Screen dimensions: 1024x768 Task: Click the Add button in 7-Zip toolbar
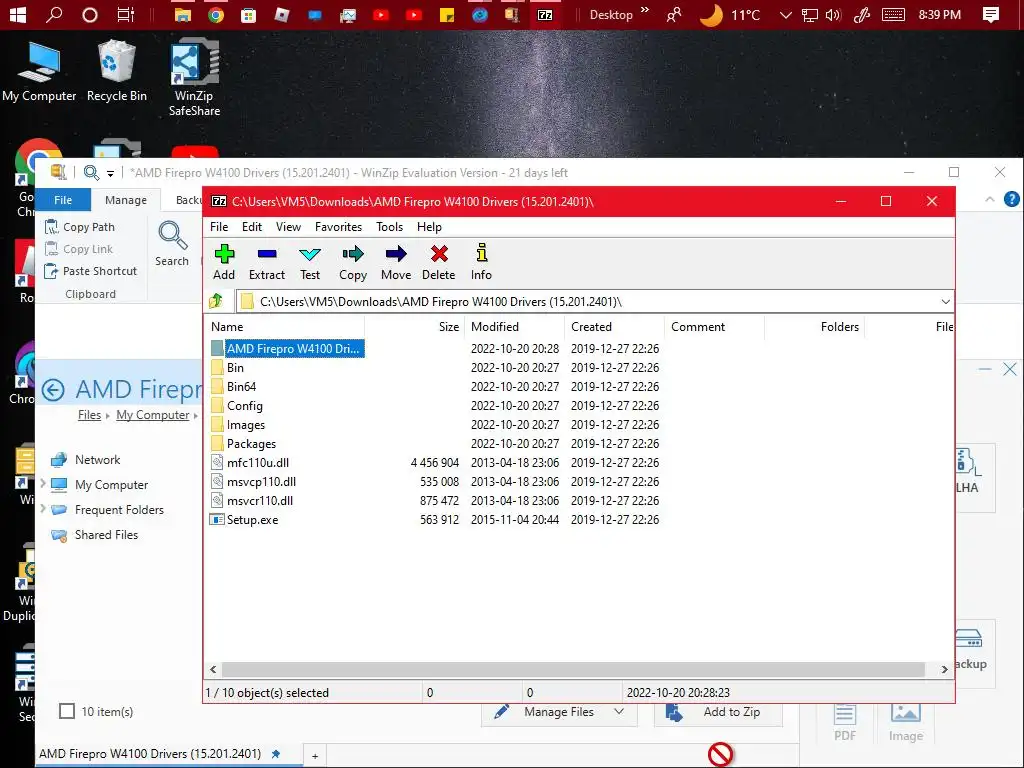click(x=224, y=263)
